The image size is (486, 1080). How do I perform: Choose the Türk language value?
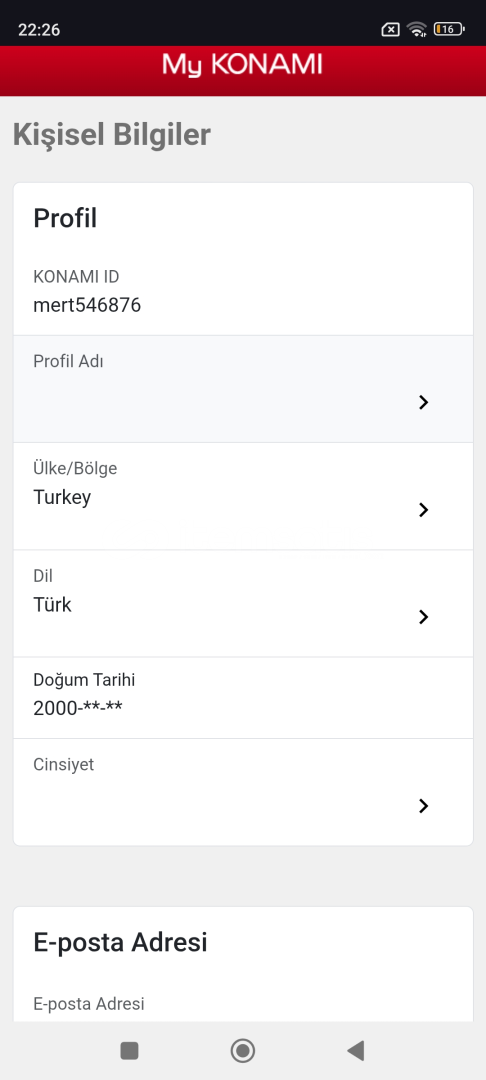[52, 605]
